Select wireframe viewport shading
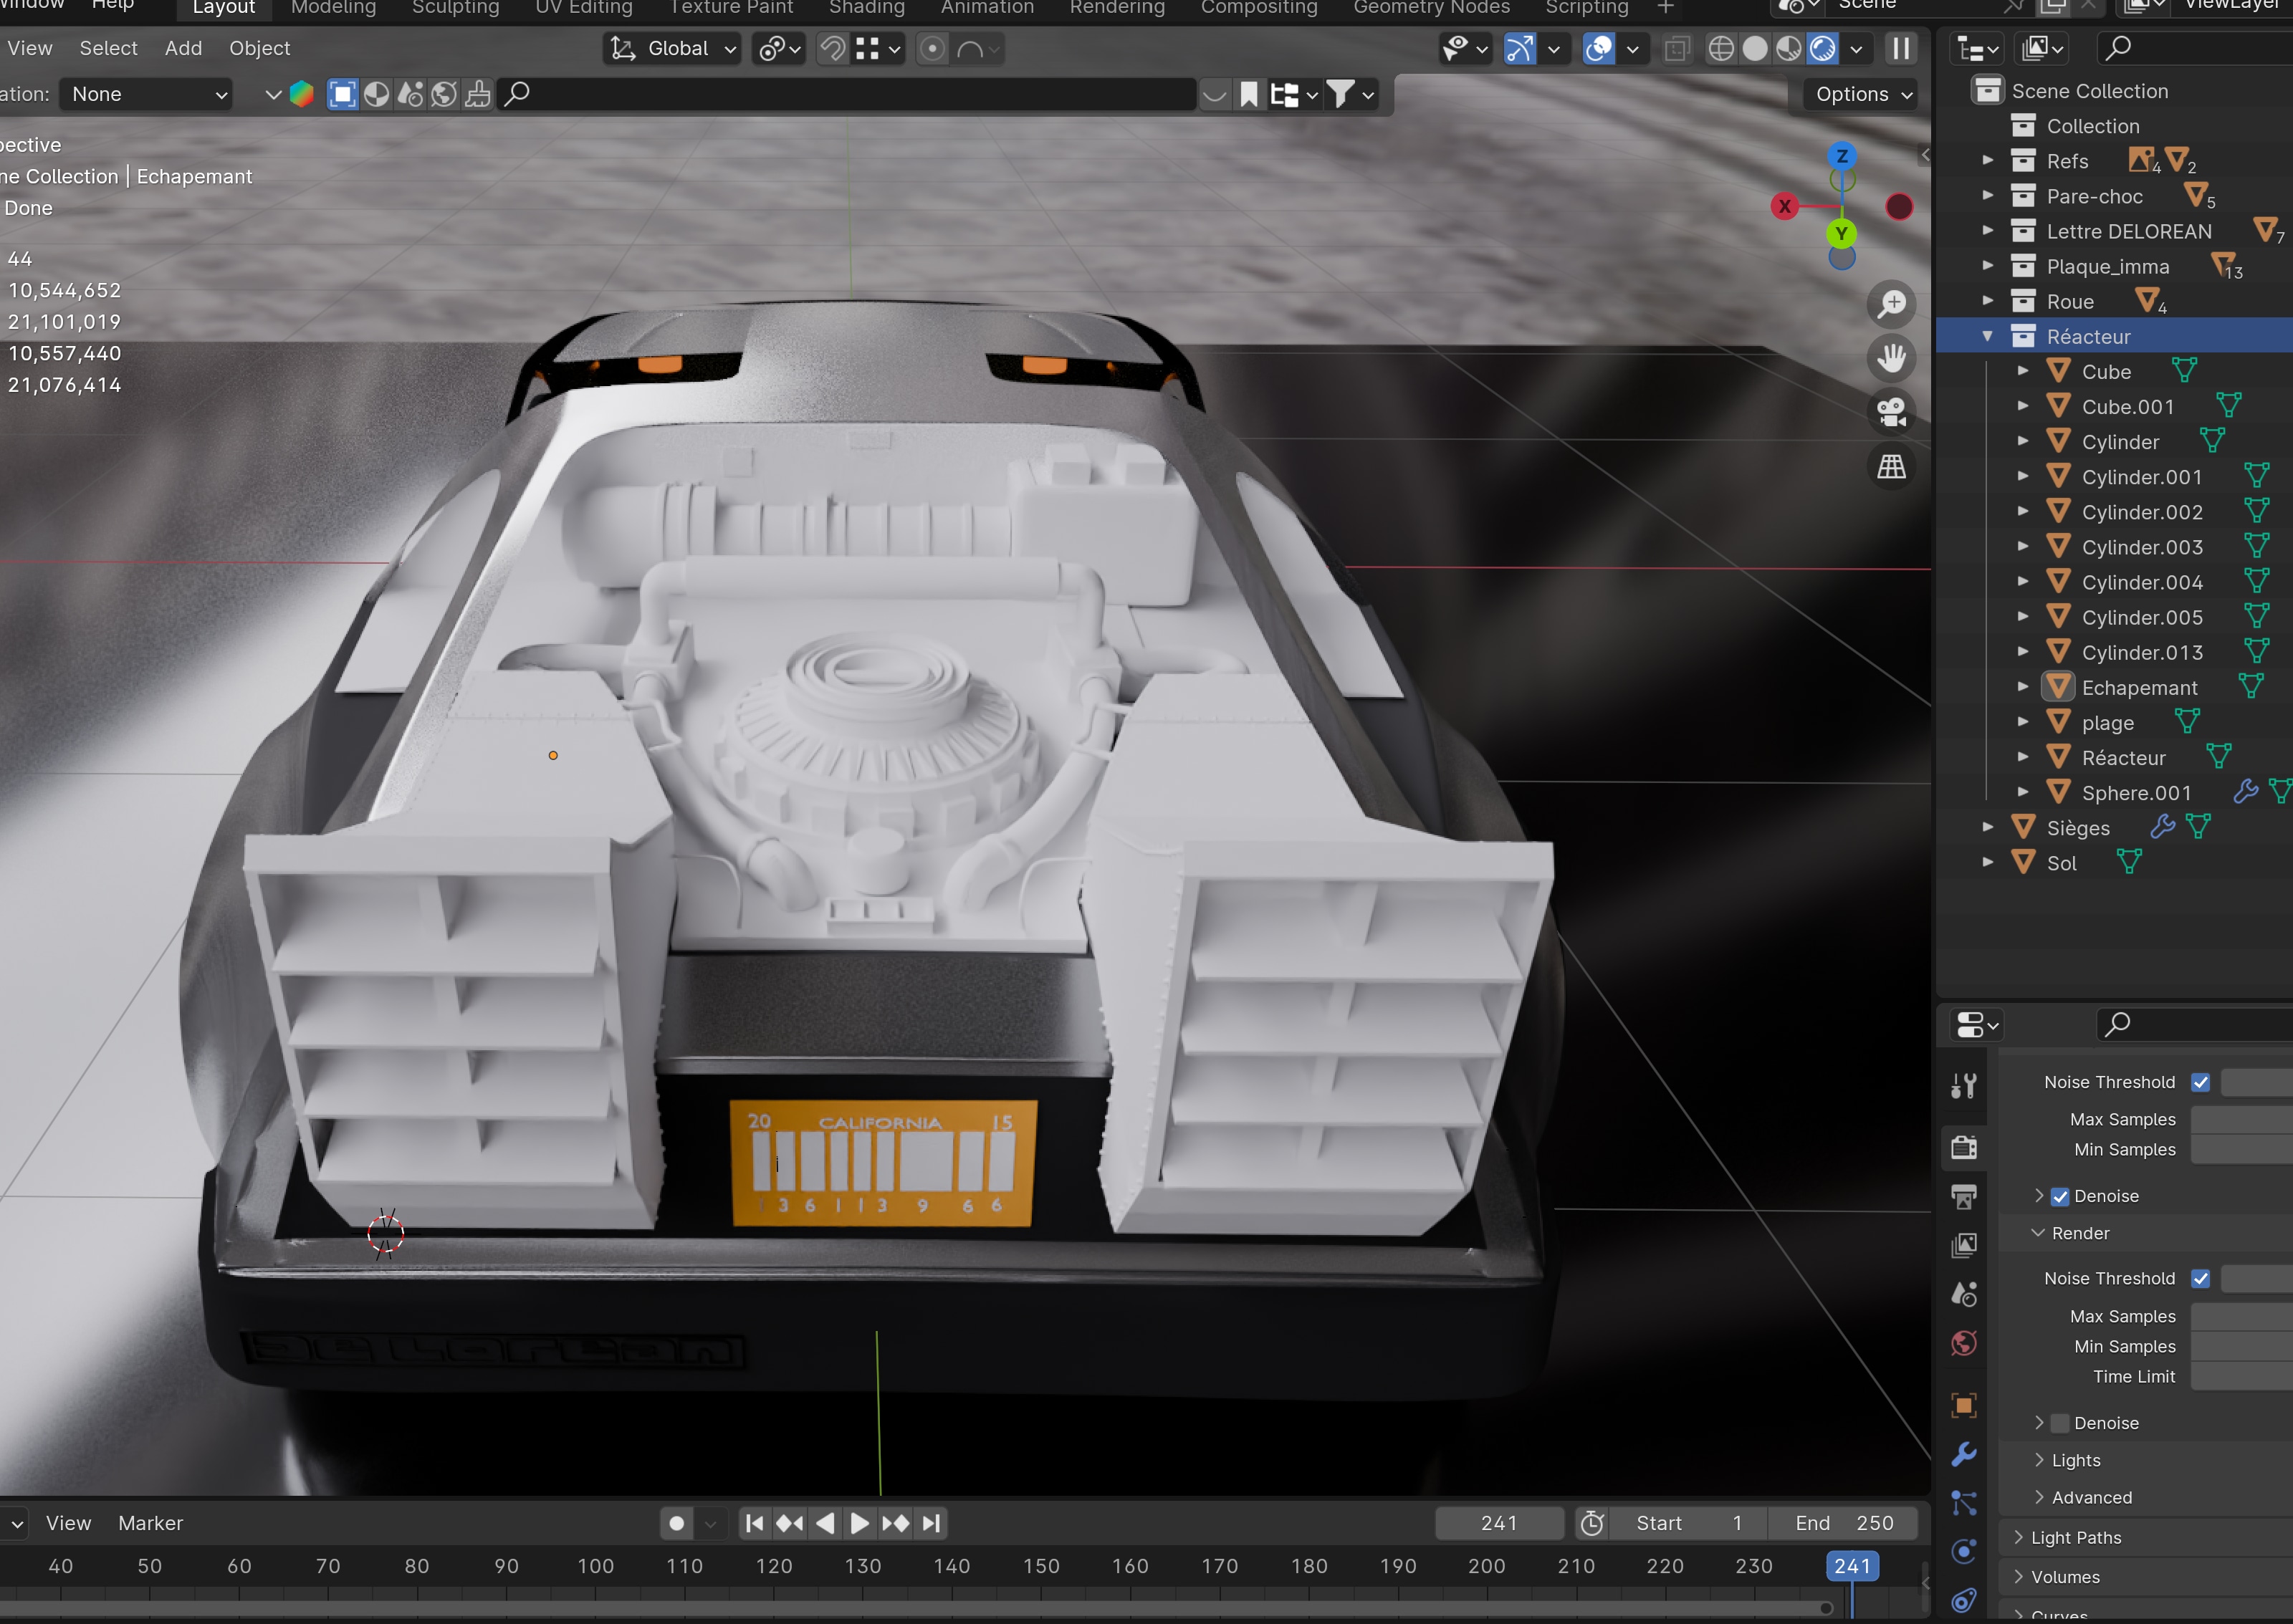 pyautogui.click(x=1720, y=48)
